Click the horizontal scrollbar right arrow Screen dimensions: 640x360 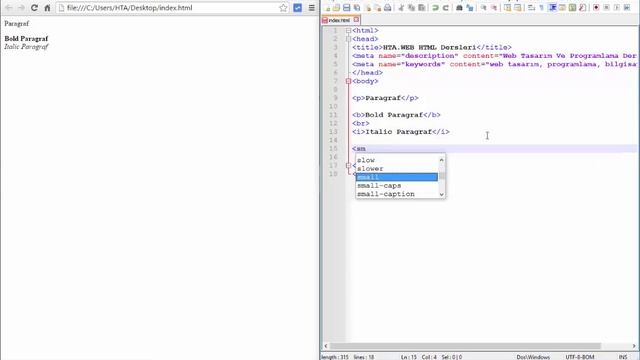tap(634, 346)
